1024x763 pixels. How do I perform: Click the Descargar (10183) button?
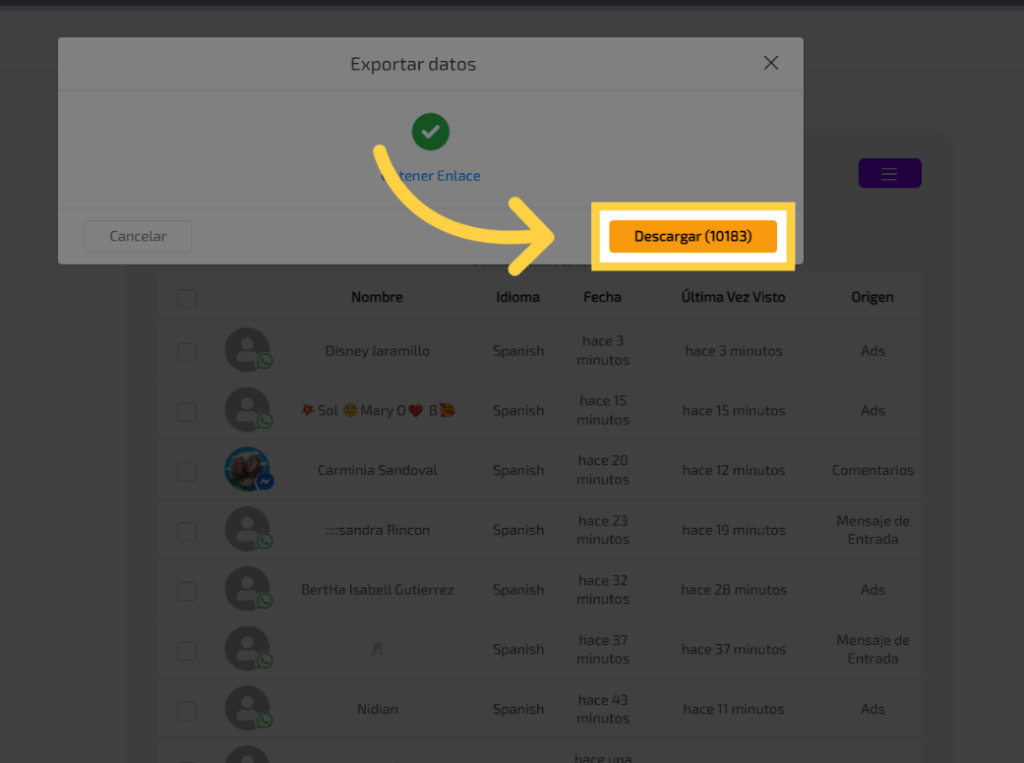692,237
